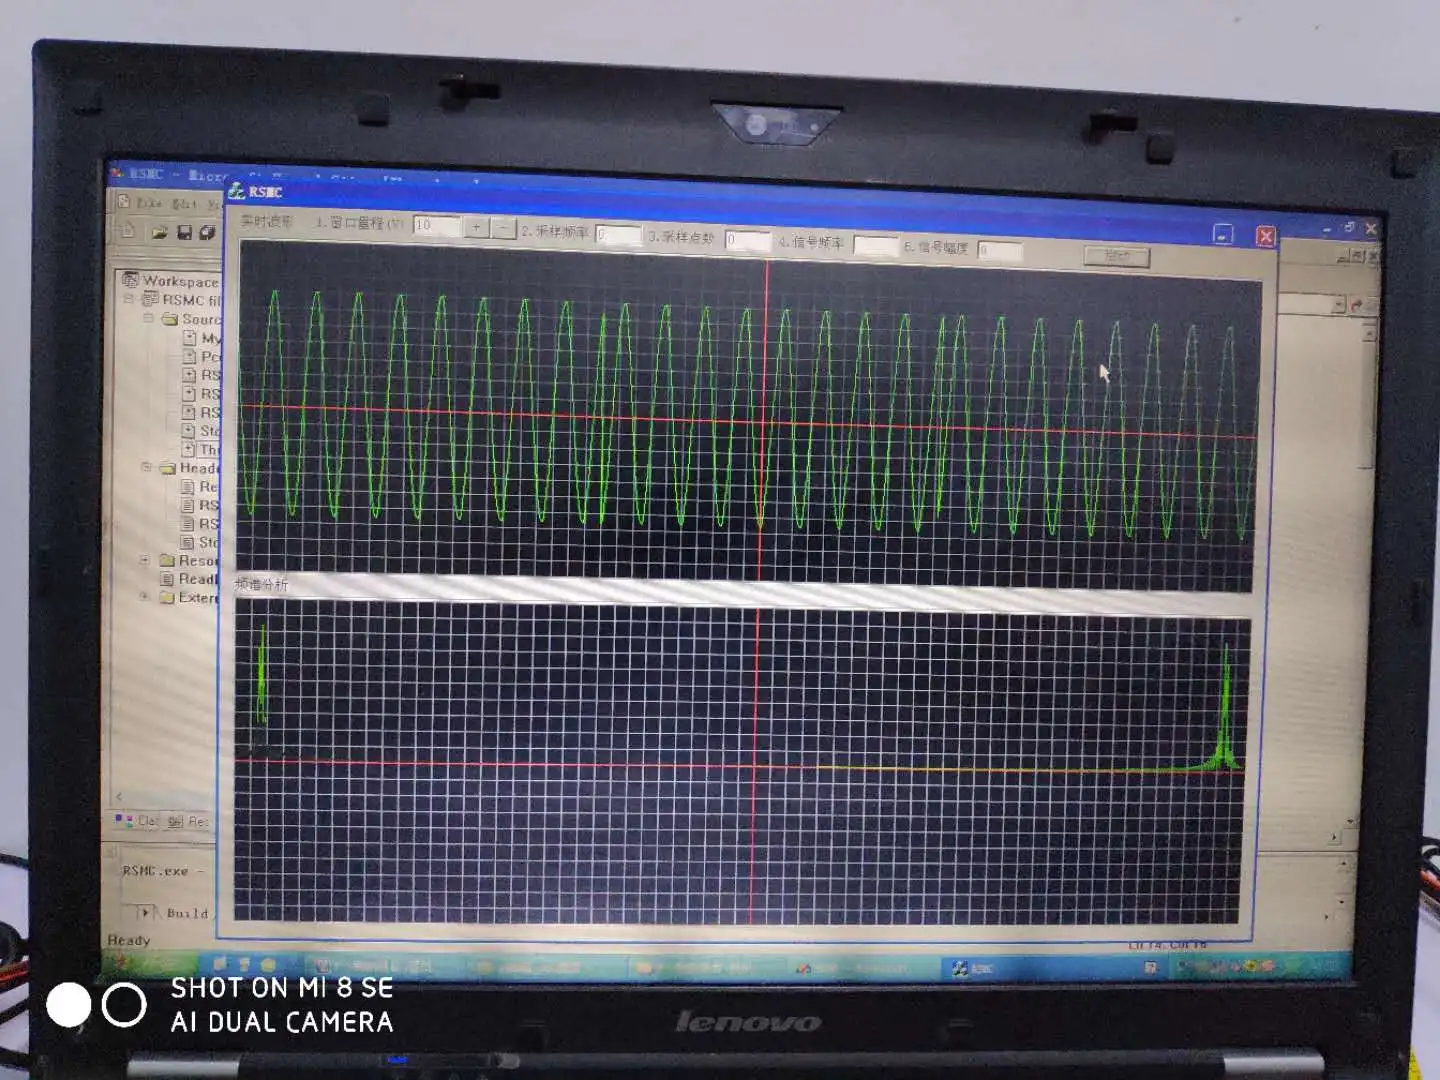Click the signal frequency input field
Viewport: 1440px width, 1080px height.
[x=875, y=245]
